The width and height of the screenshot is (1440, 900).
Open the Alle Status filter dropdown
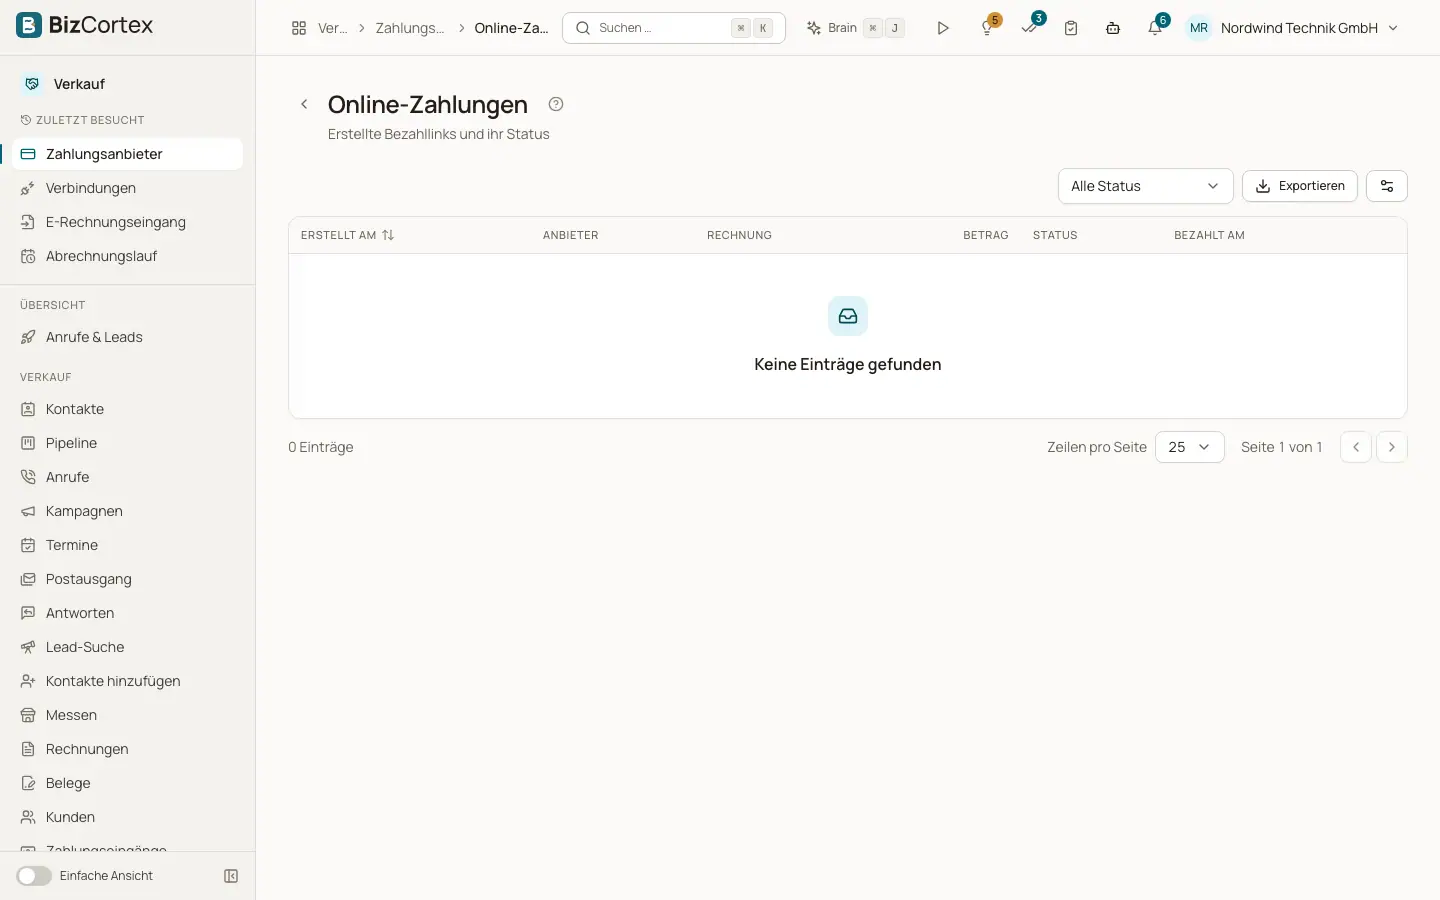click(x=1146, y=186)
